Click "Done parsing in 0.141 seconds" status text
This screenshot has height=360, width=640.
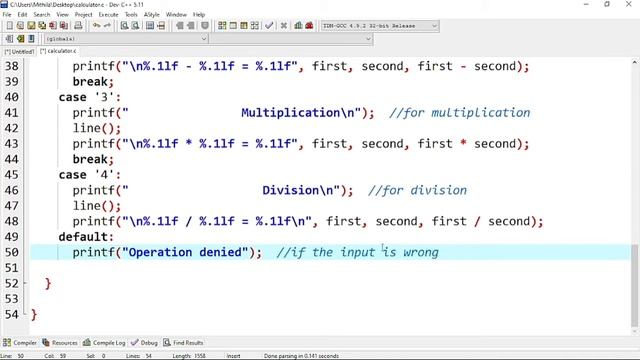pos(301,356)
